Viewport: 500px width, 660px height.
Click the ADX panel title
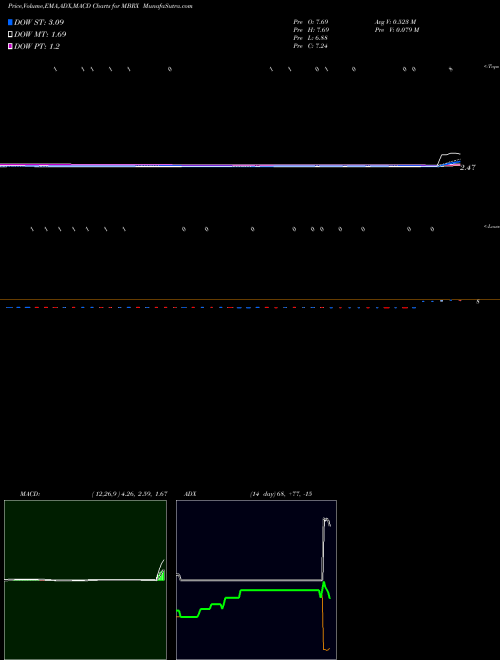191,494
